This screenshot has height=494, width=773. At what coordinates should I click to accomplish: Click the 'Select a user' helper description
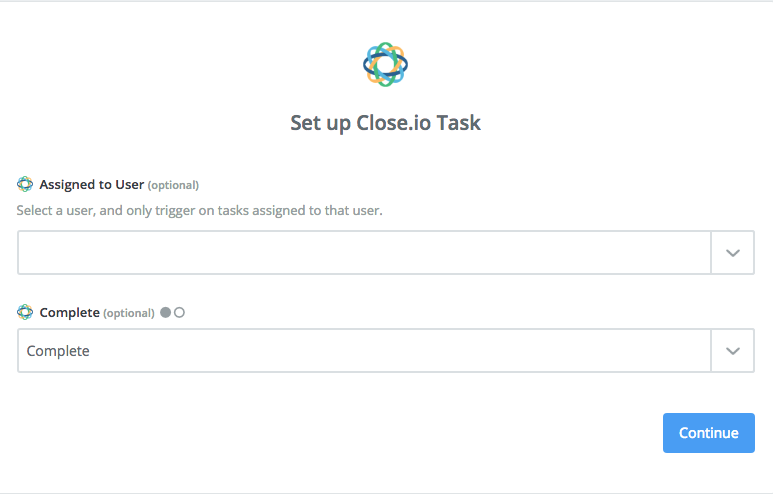[200, 211]
